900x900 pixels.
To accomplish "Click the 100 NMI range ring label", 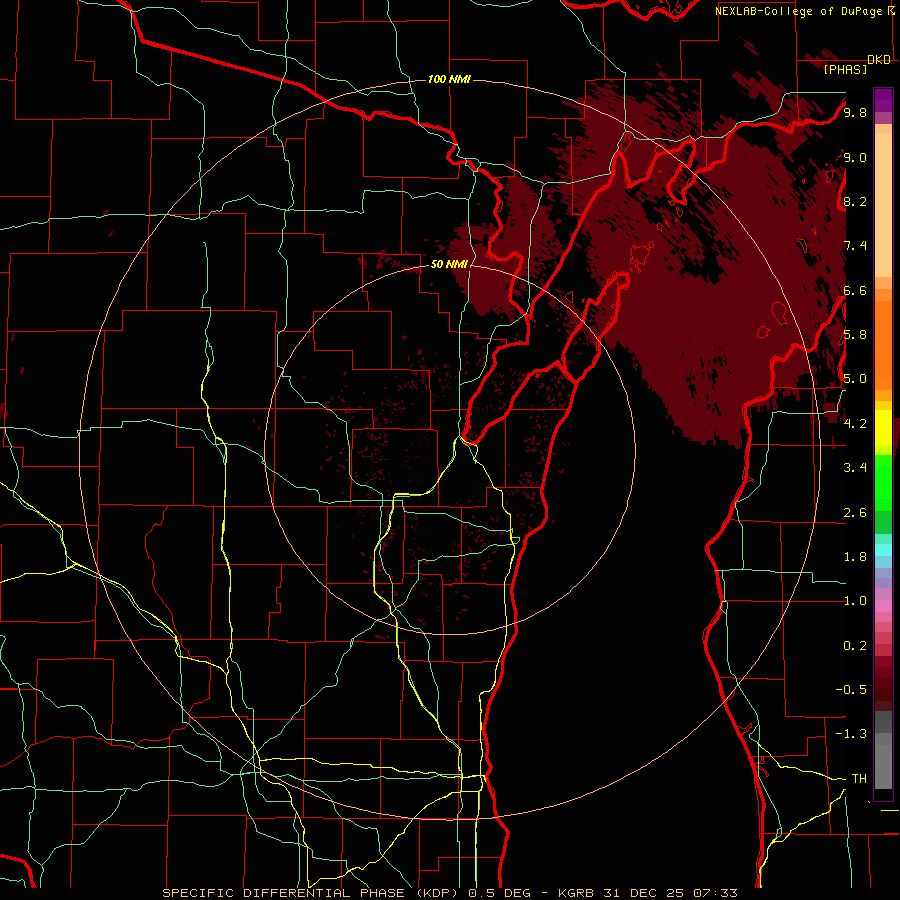I will click(449, 79).
